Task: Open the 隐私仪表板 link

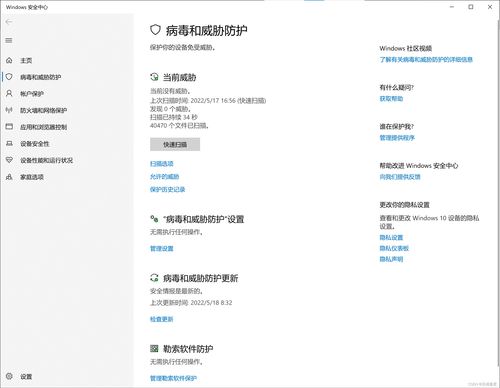Action: (394, 248)
